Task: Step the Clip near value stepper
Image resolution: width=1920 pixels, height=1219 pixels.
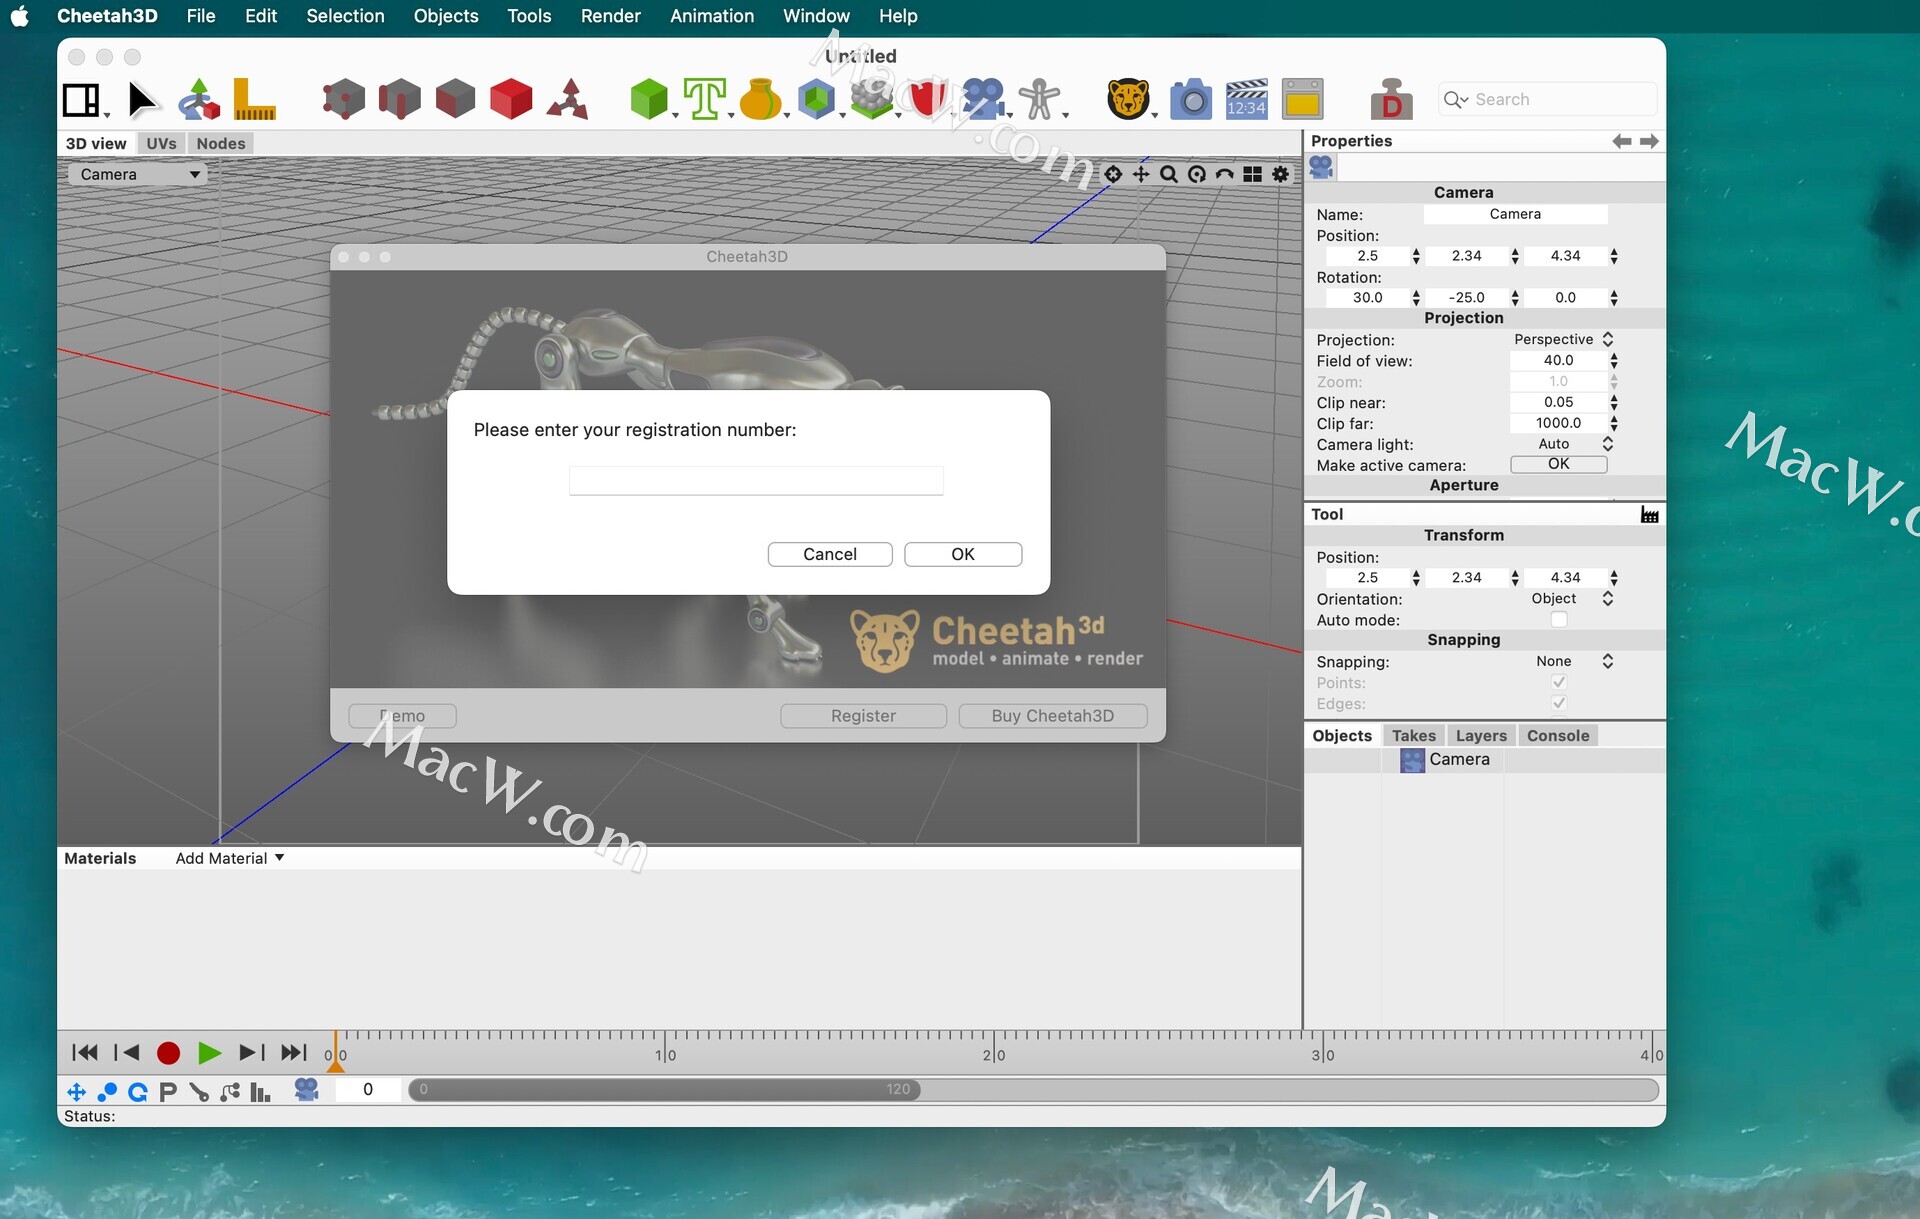Action: pos(1614,403)
